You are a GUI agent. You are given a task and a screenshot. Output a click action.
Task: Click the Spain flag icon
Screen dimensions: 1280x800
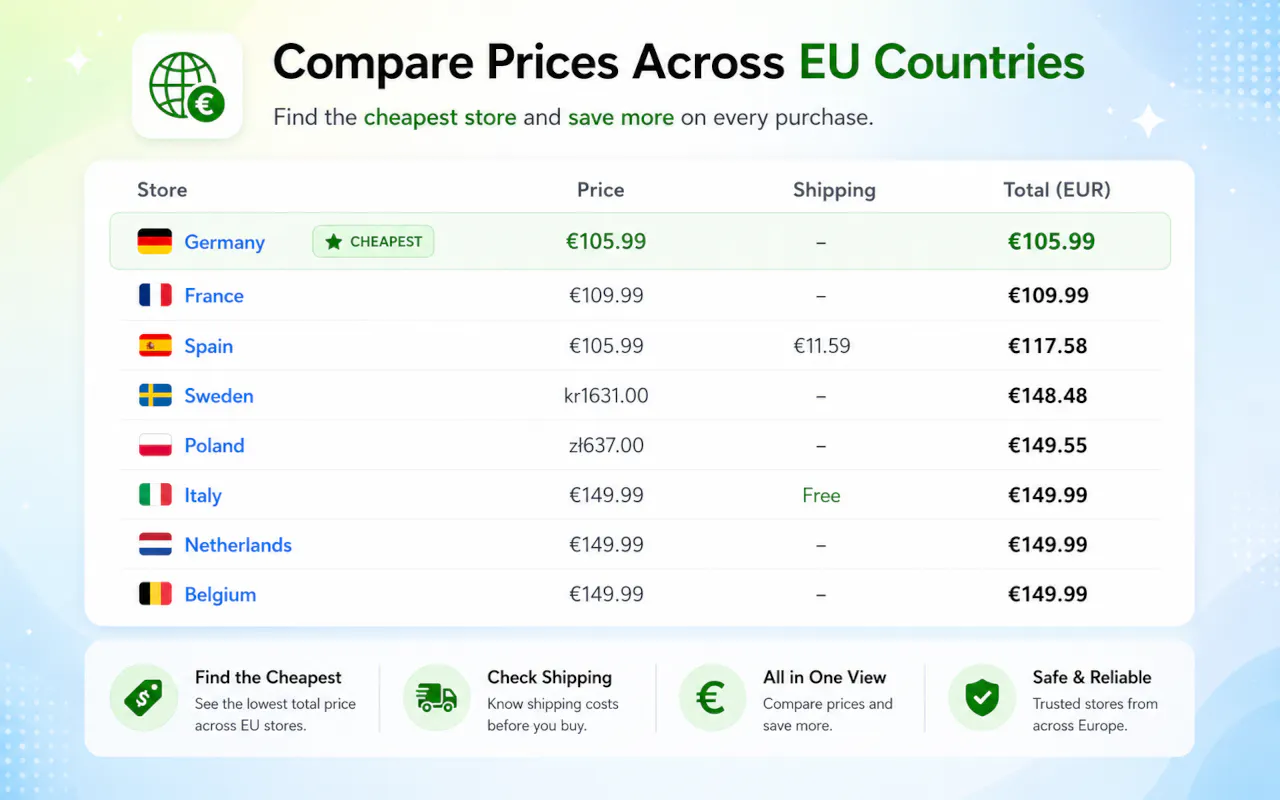(x=155, y=346)
